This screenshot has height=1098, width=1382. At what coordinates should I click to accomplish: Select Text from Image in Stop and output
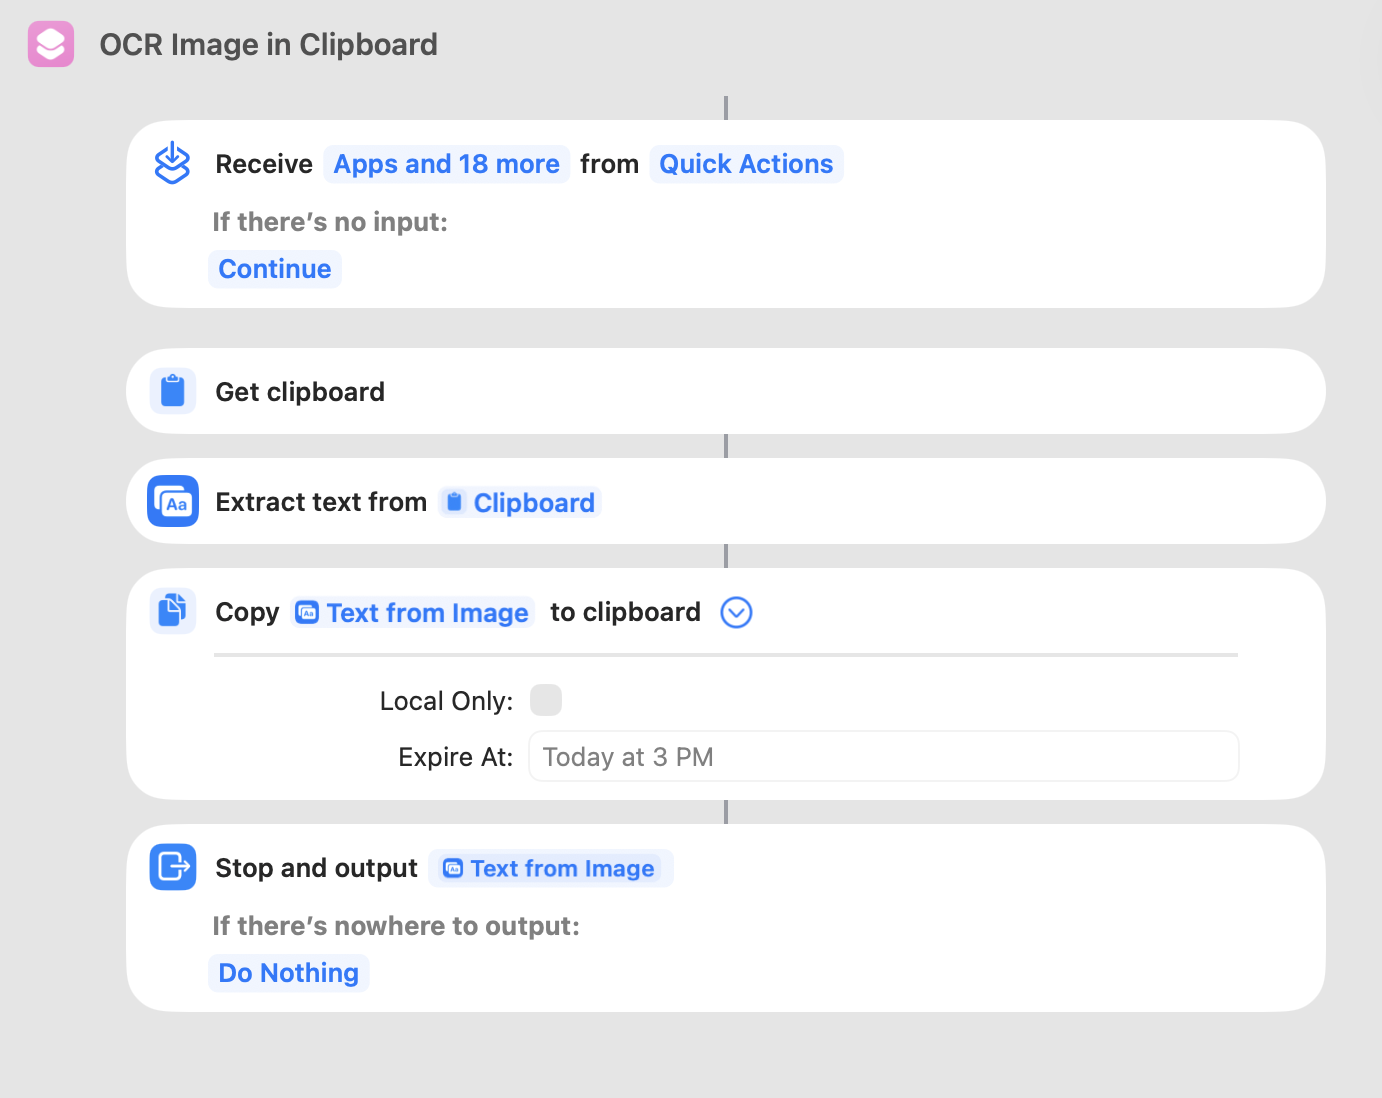point(550,868)
